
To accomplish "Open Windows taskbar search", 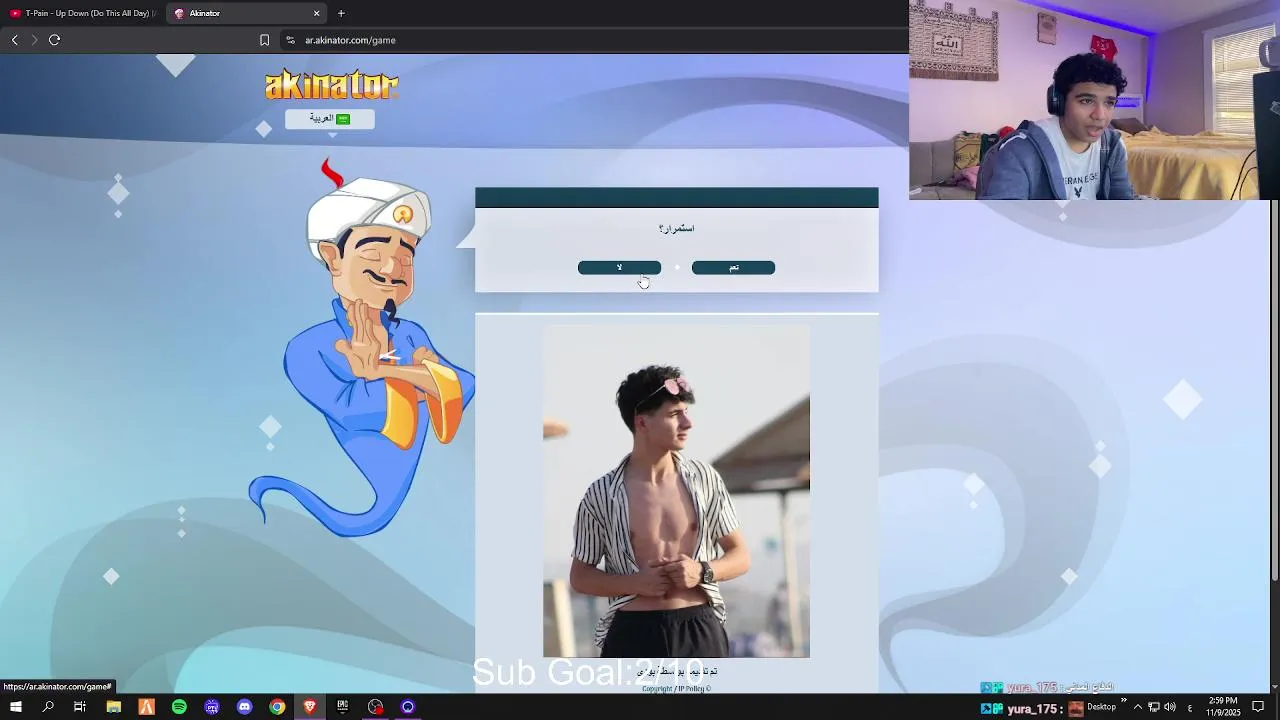I will 48,707.
